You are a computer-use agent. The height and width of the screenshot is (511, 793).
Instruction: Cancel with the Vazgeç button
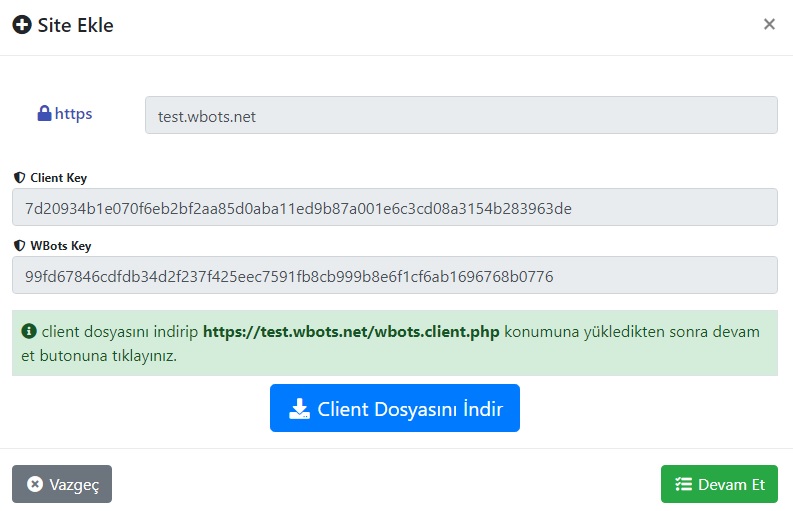[x=62, y=484]
